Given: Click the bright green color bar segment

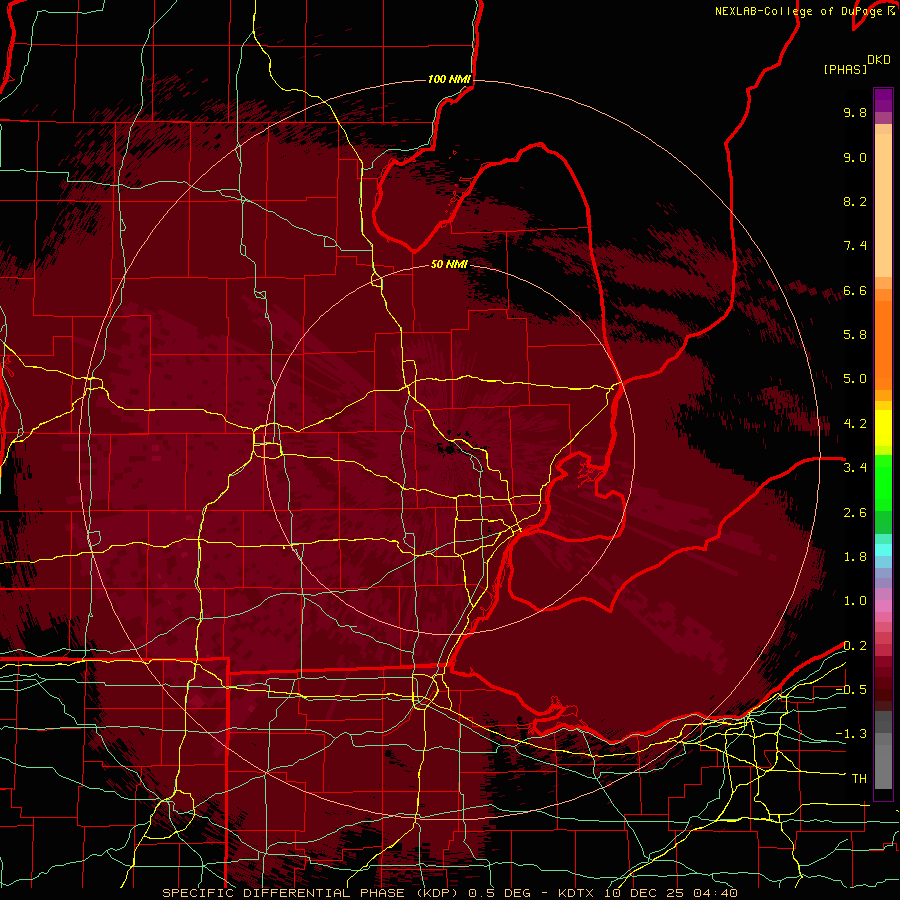Looking at the screenshot, I should click(883, 483).
